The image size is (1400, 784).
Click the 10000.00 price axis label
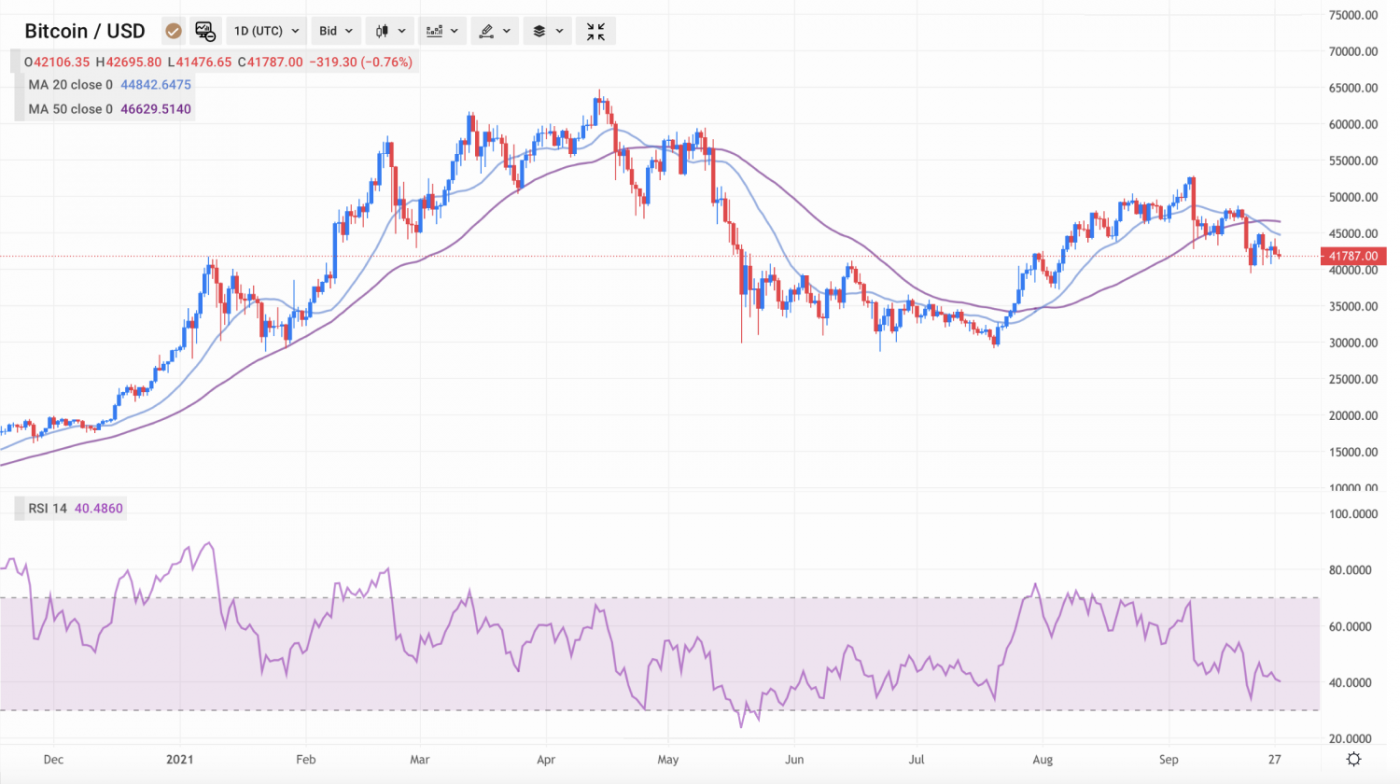pyautogui.click(x=1354, y=488)
